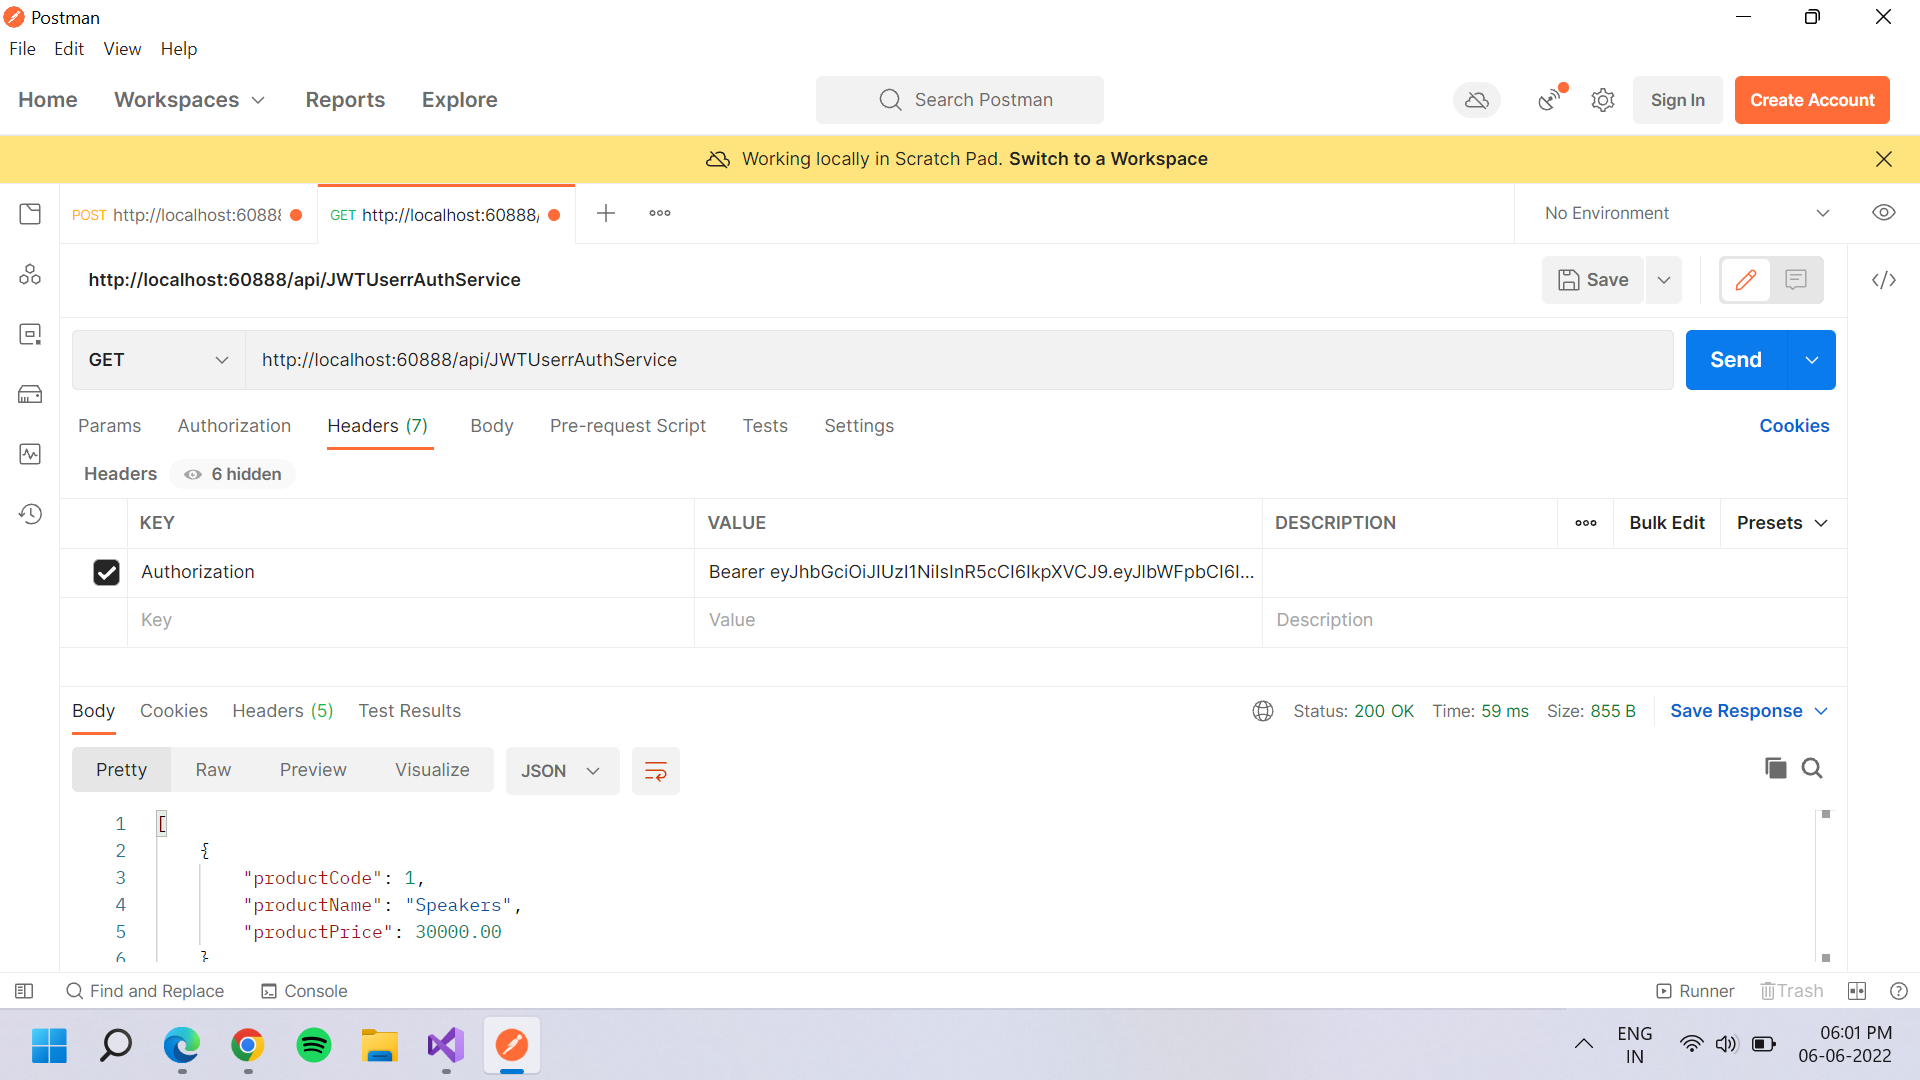
Task: Open a new request tab with plus icon
Action: [x=606, y=213]
